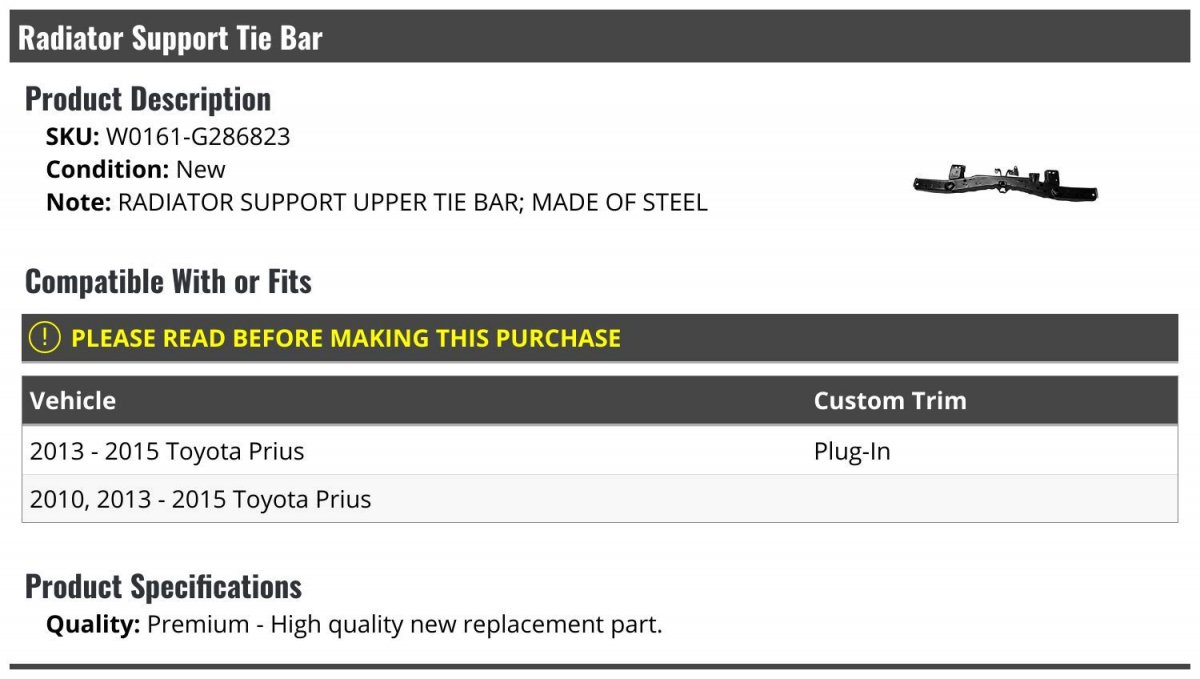The image size is (1200, 679).
Task: Click the Product Description heading
Action: tap(148, 99)
